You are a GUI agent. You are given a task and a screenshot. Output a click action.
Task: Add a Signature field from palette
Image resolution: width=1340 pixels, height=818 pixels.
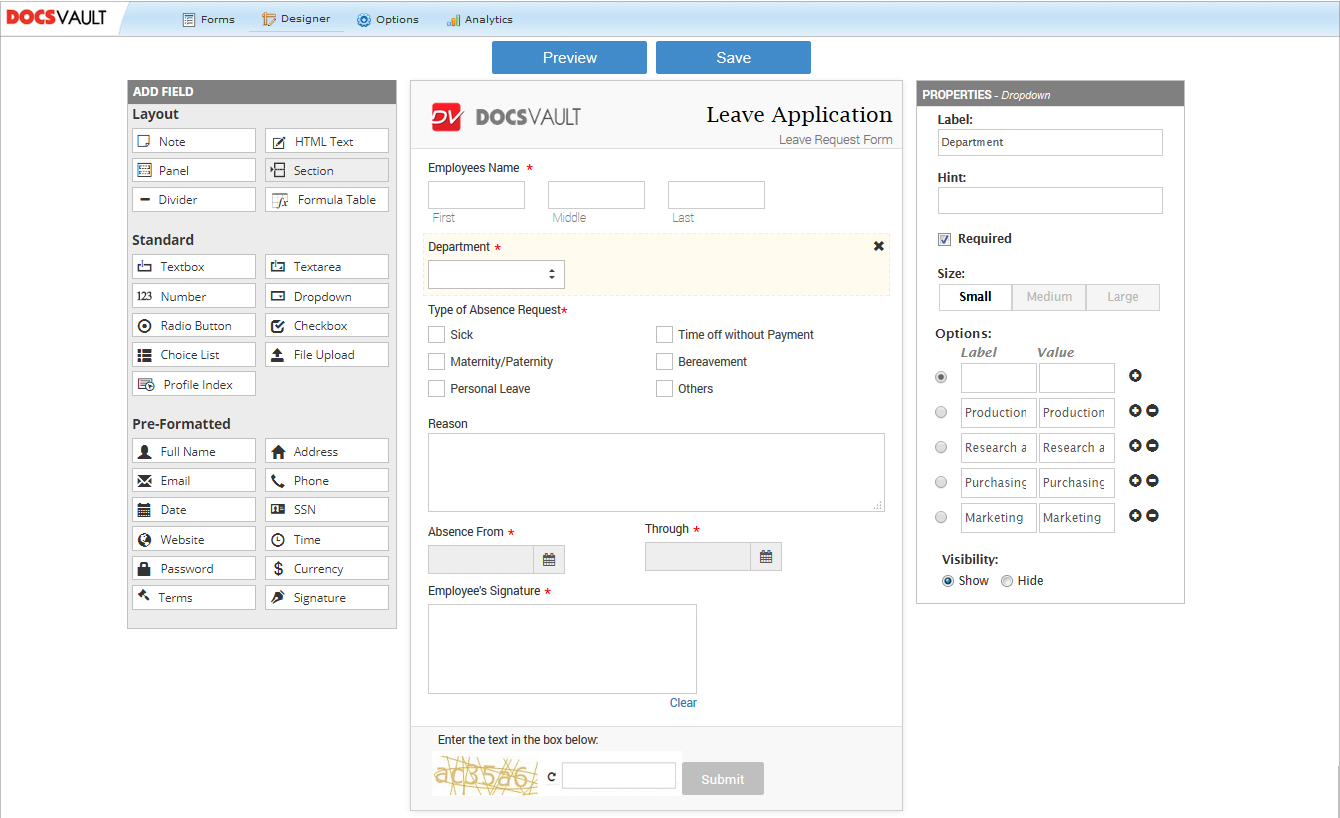(326, 598)
